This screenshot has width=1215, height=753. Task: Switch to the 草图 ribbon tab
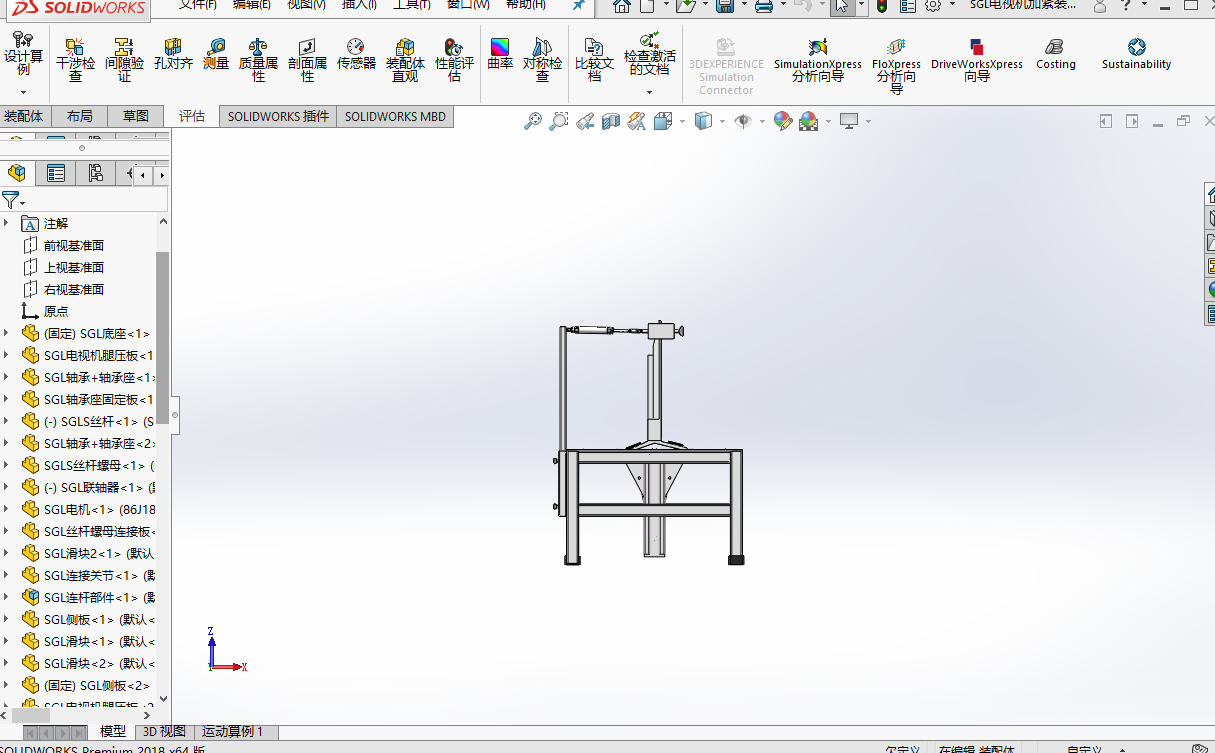click(x=135, y=116)
